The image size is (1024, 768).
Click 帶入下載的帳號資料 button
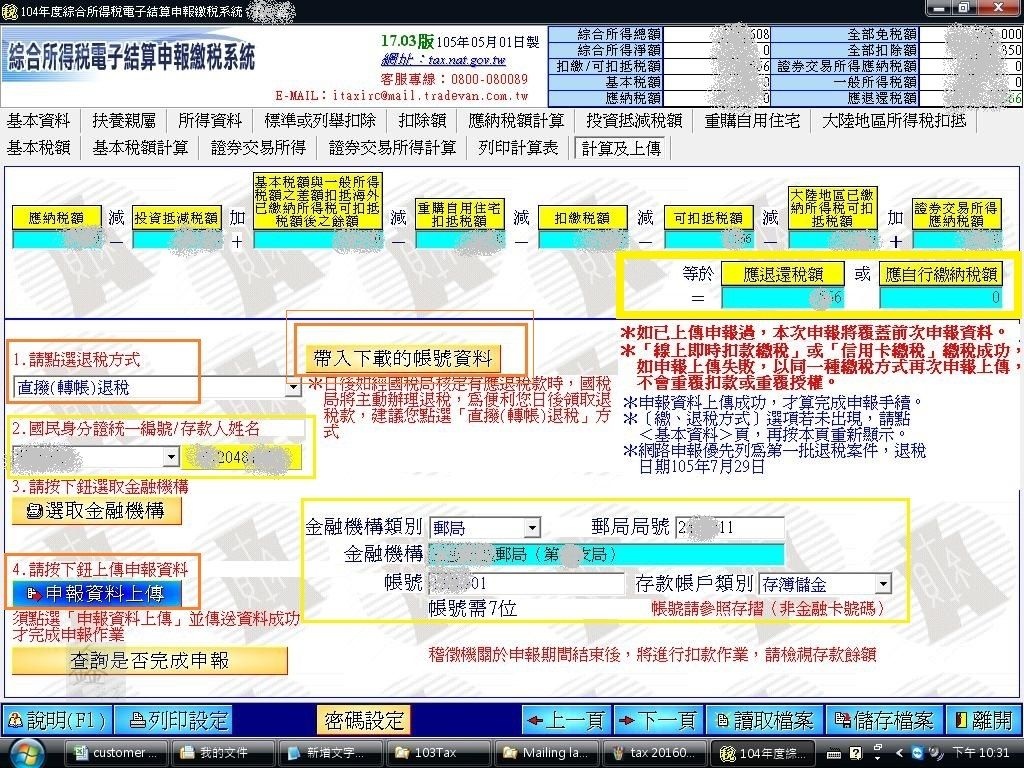coord(403,359)
